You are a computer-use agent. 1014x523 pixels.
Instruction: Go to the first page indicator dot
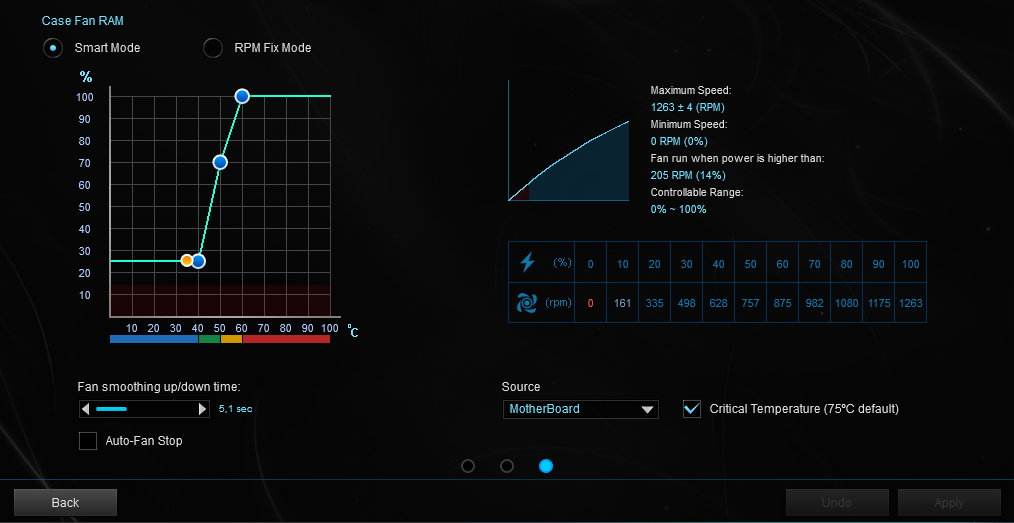(468, 466)
